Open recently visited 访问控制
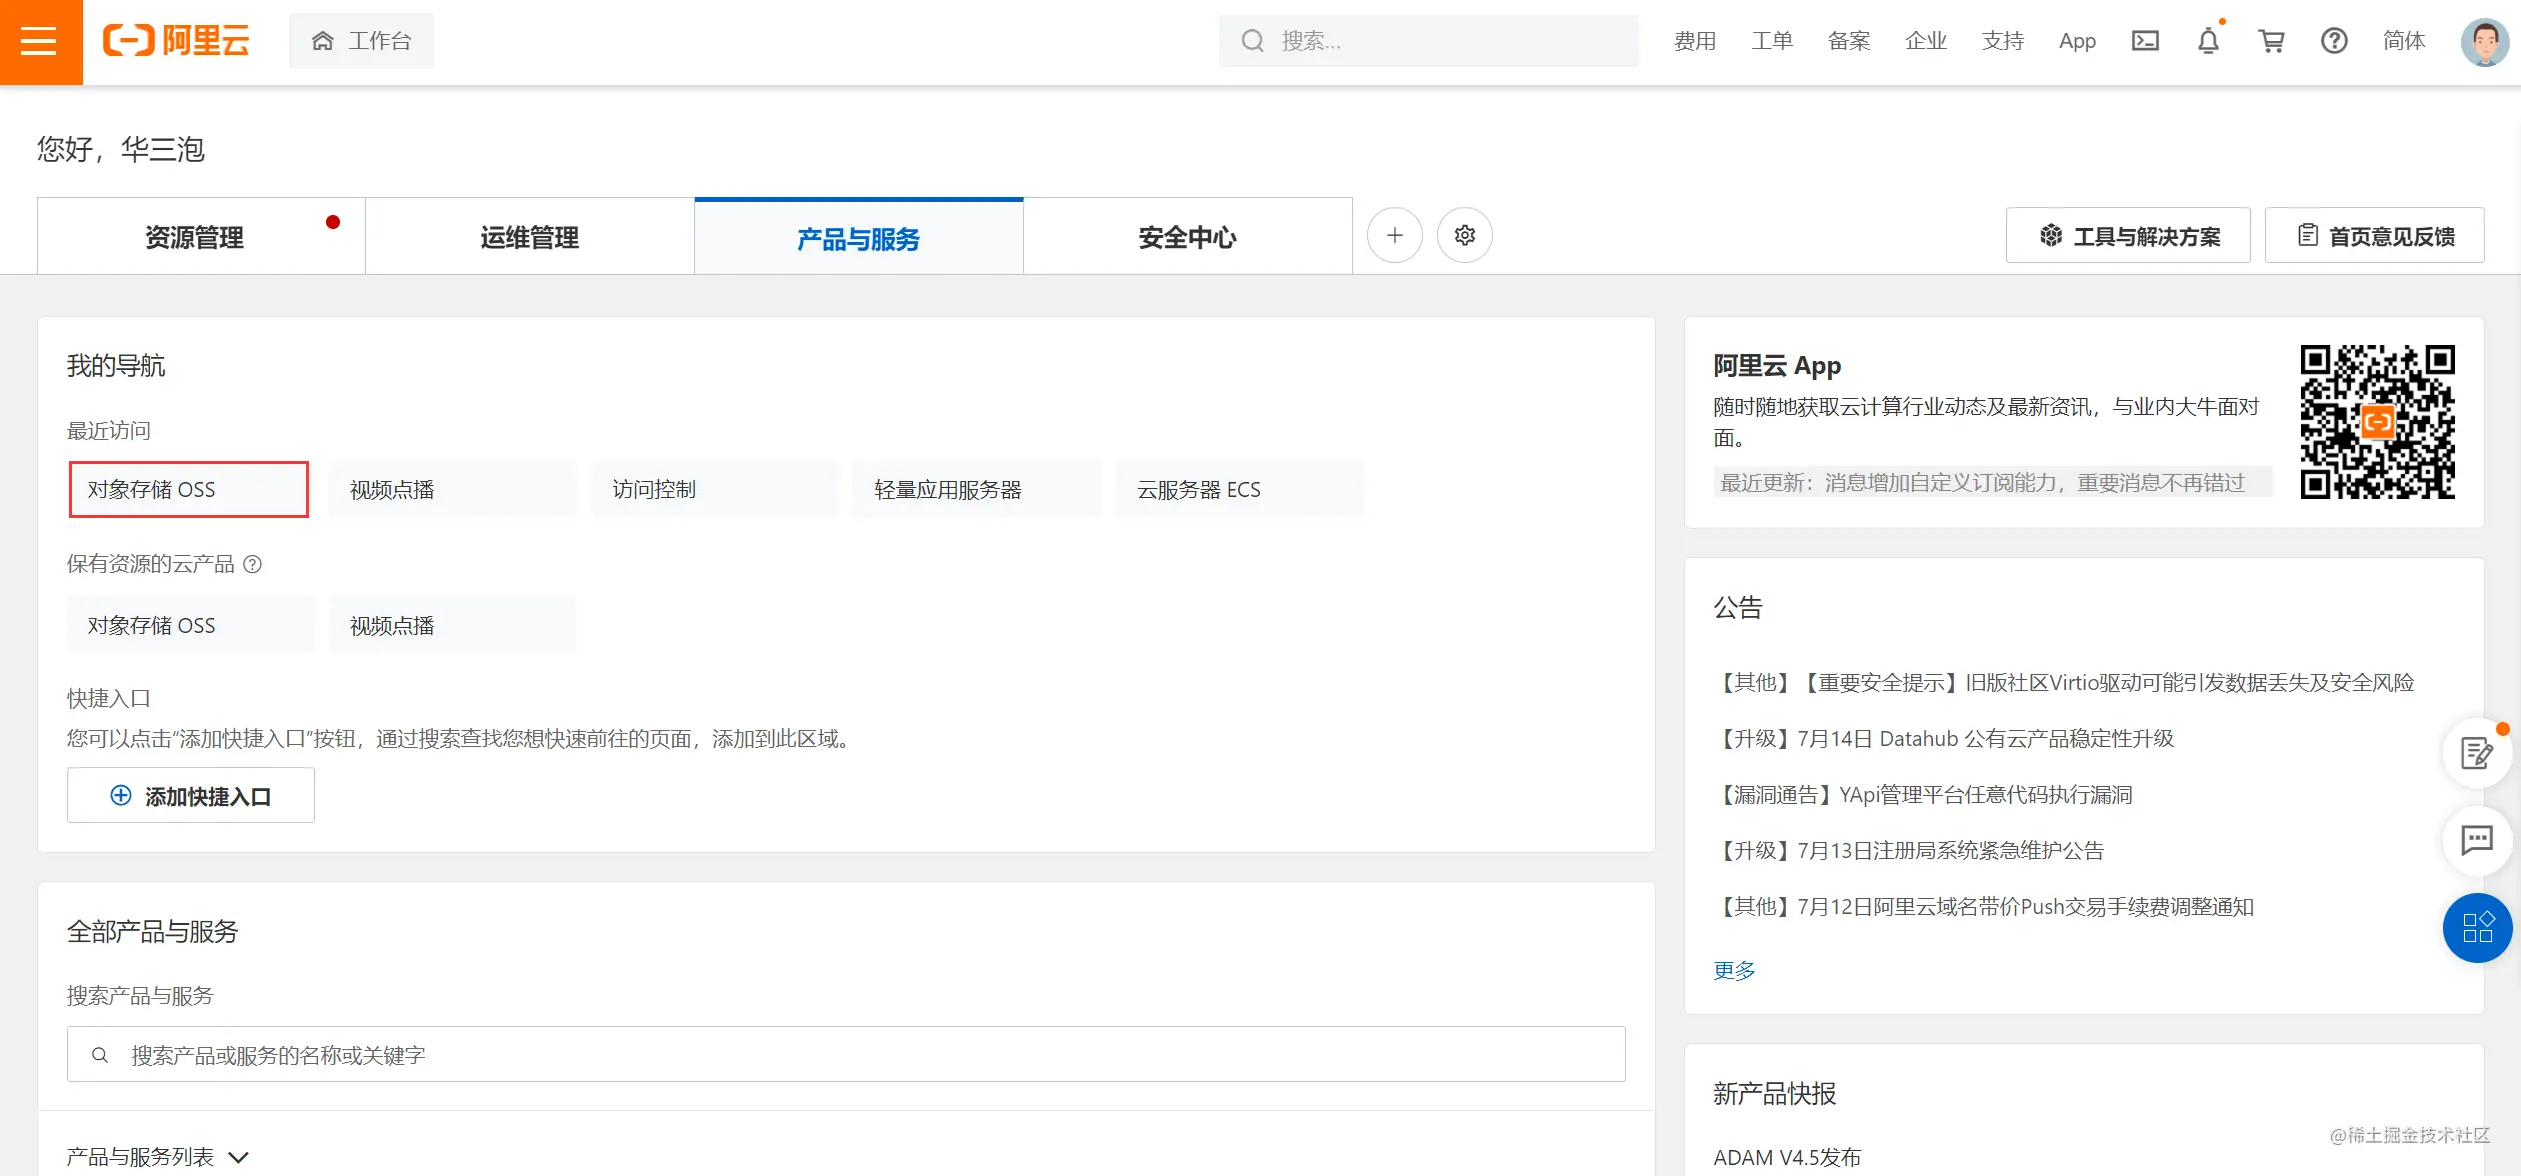Screen dimensions: 2521x1176 [x=714, y=490]
